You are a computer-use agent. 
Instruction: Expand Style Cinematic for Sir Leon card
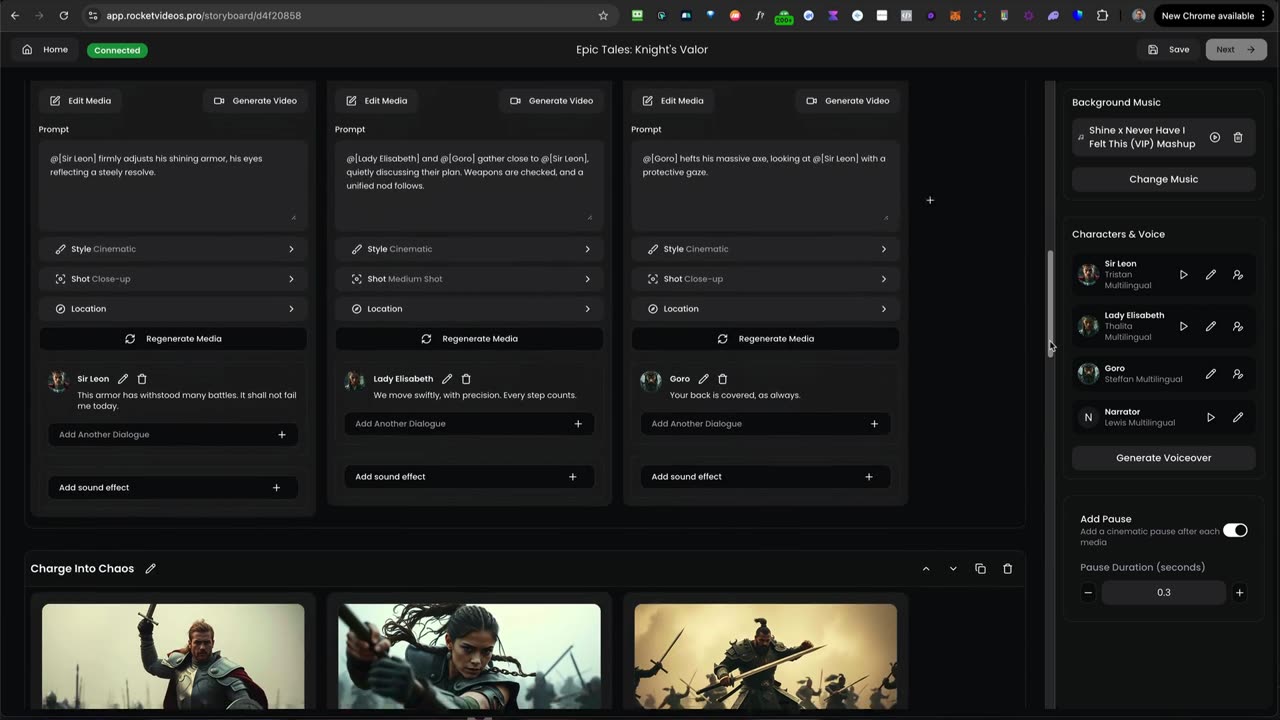[x=173, y=249]
